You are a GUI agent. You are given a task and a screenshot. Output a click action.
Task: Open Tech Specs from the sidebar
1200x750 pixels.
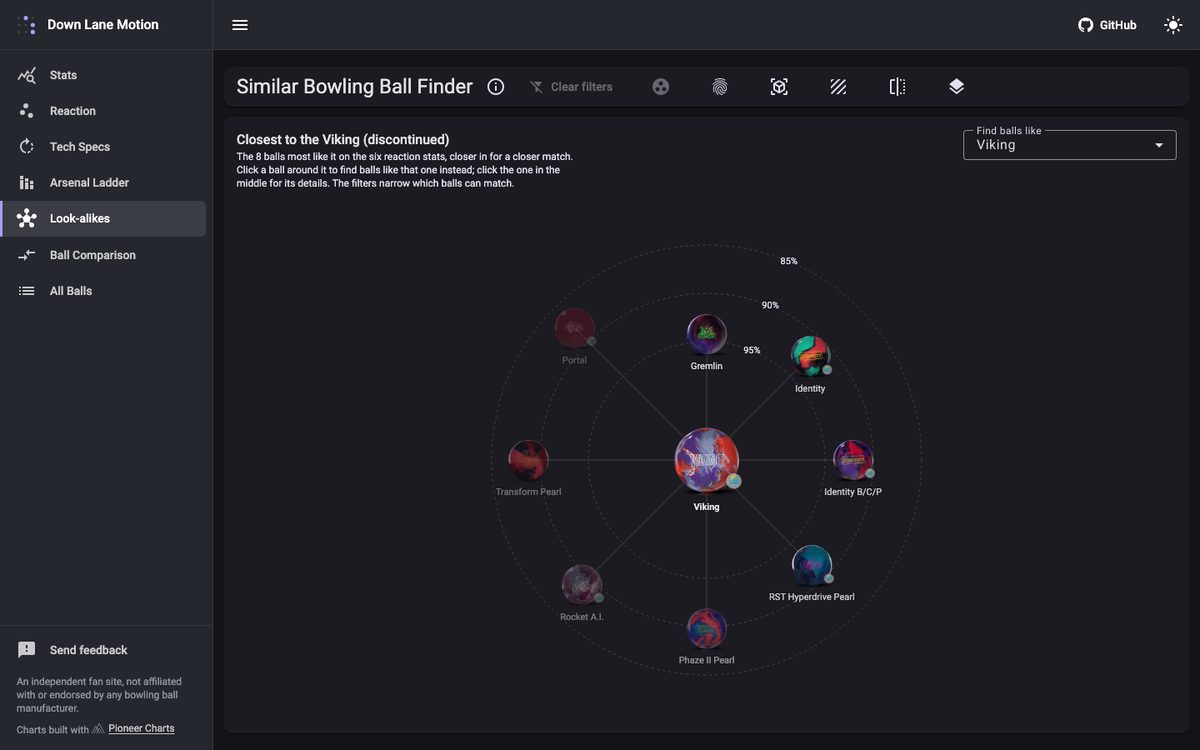click(x=103, y=147)
